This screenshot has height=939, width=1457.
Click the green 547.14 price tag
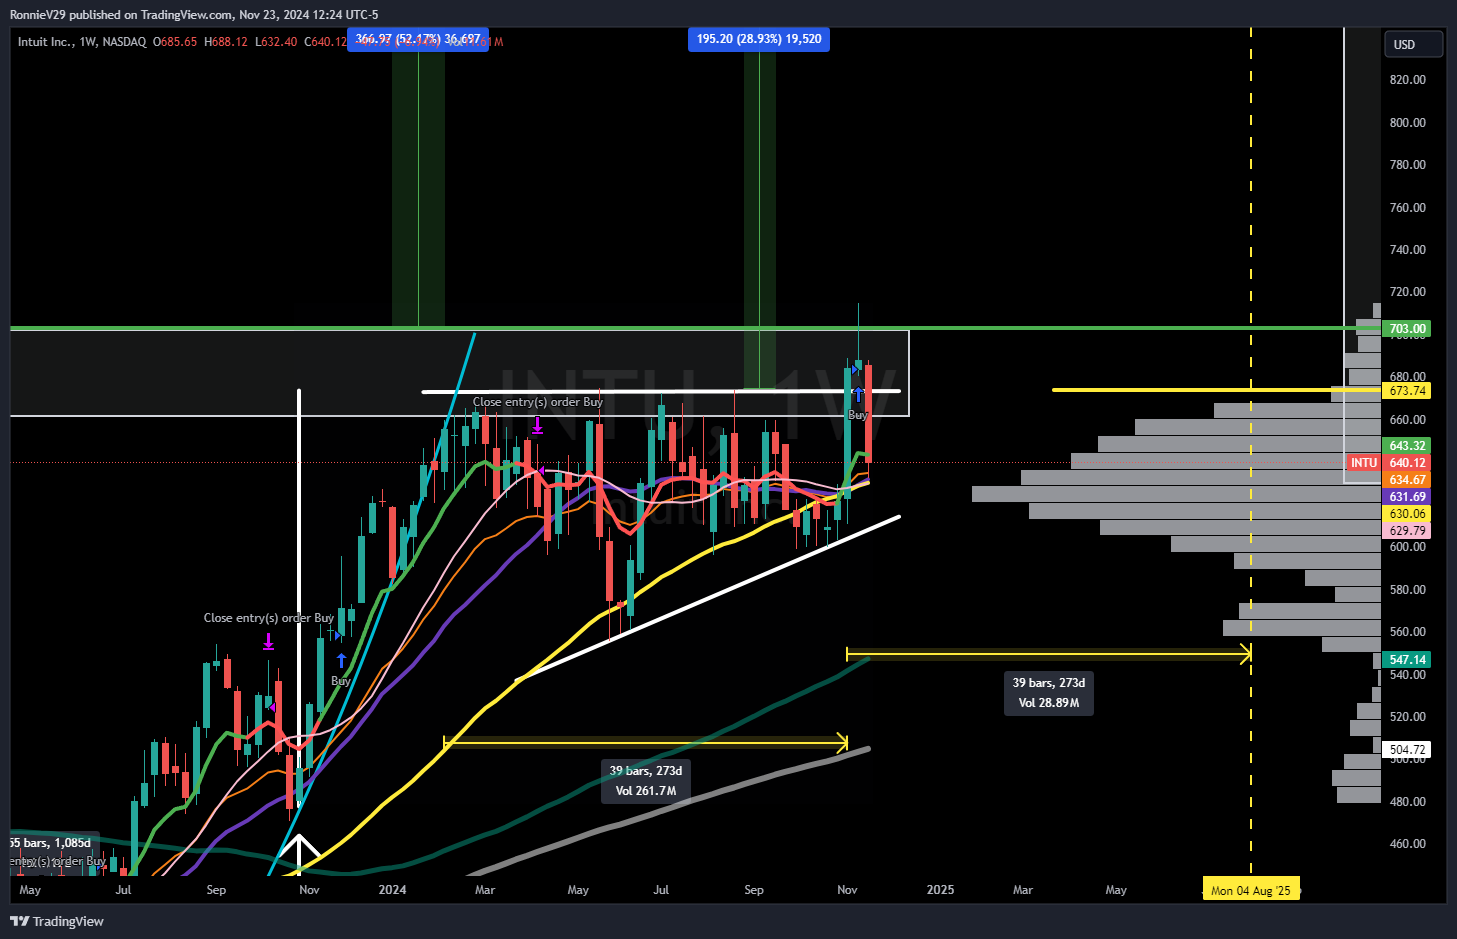pos(1406,660)
